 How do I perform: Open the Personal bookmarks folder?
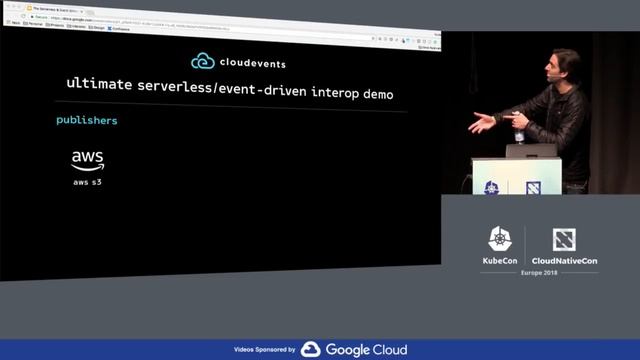[33, 24]
